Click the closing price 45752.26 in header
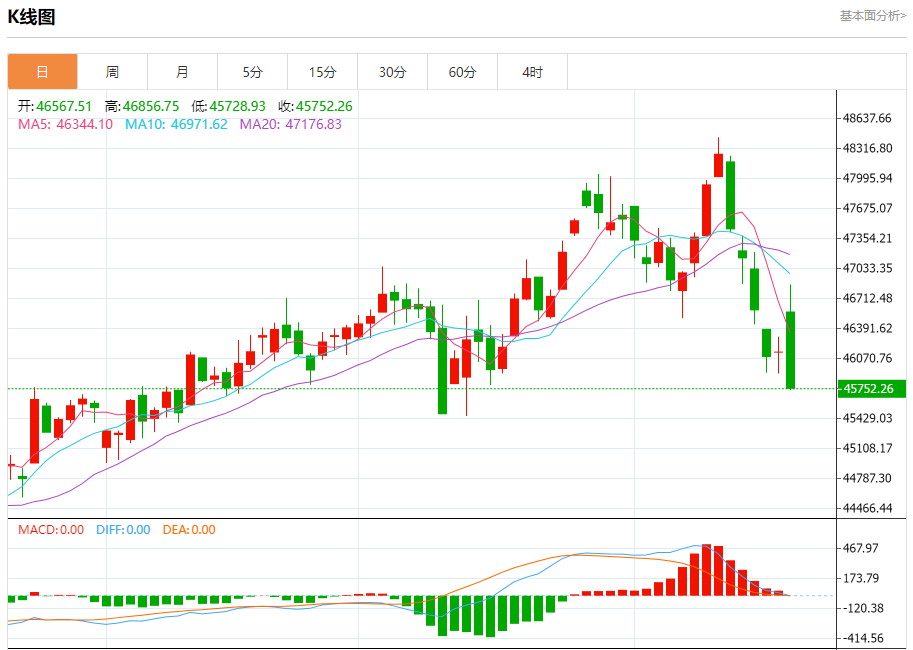The height and width of the screenshot is (650, 913). click(x=324, y=106)
